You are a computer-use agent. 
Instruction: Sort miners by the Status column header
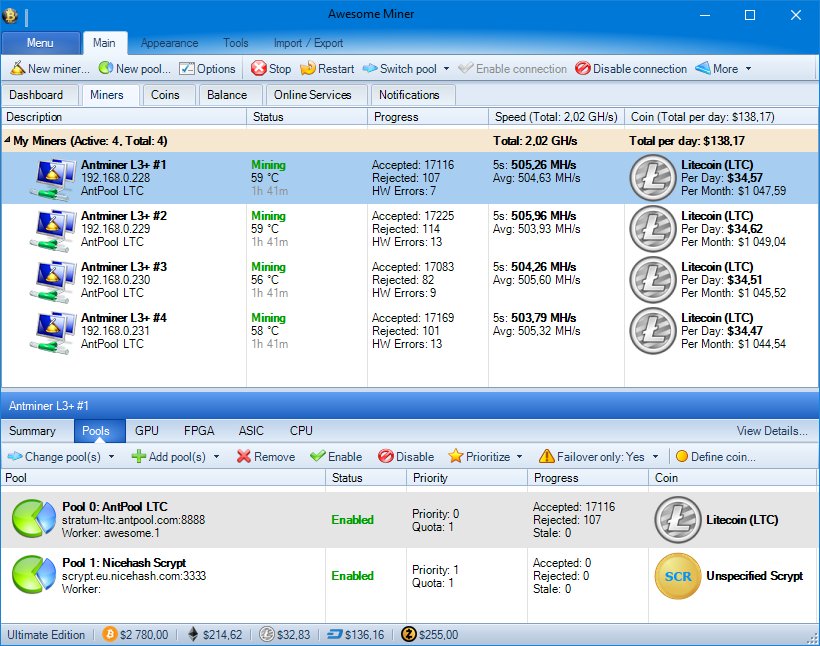tap(307, 117)
